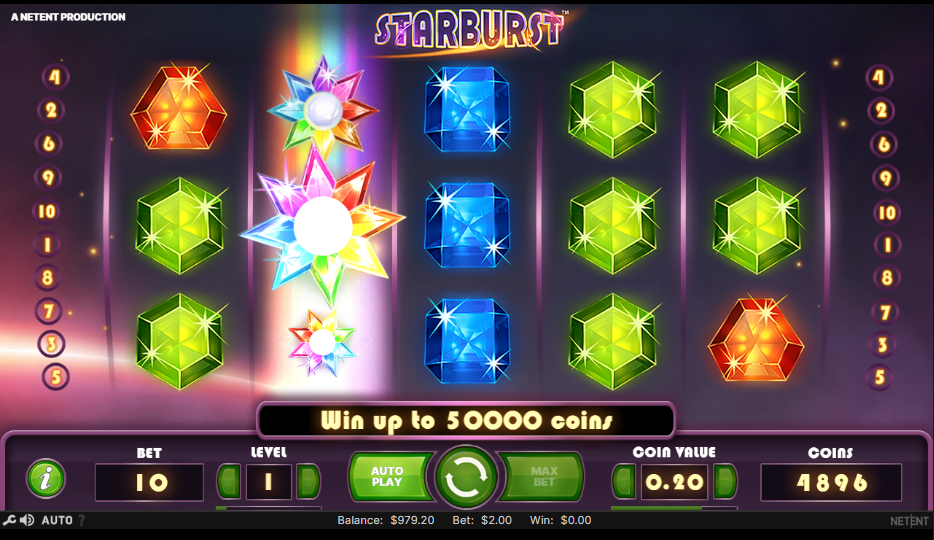This screenshot has width=934, height=540.
Task: Click the level slider bar under Level
Action: (x=269, y=508)
